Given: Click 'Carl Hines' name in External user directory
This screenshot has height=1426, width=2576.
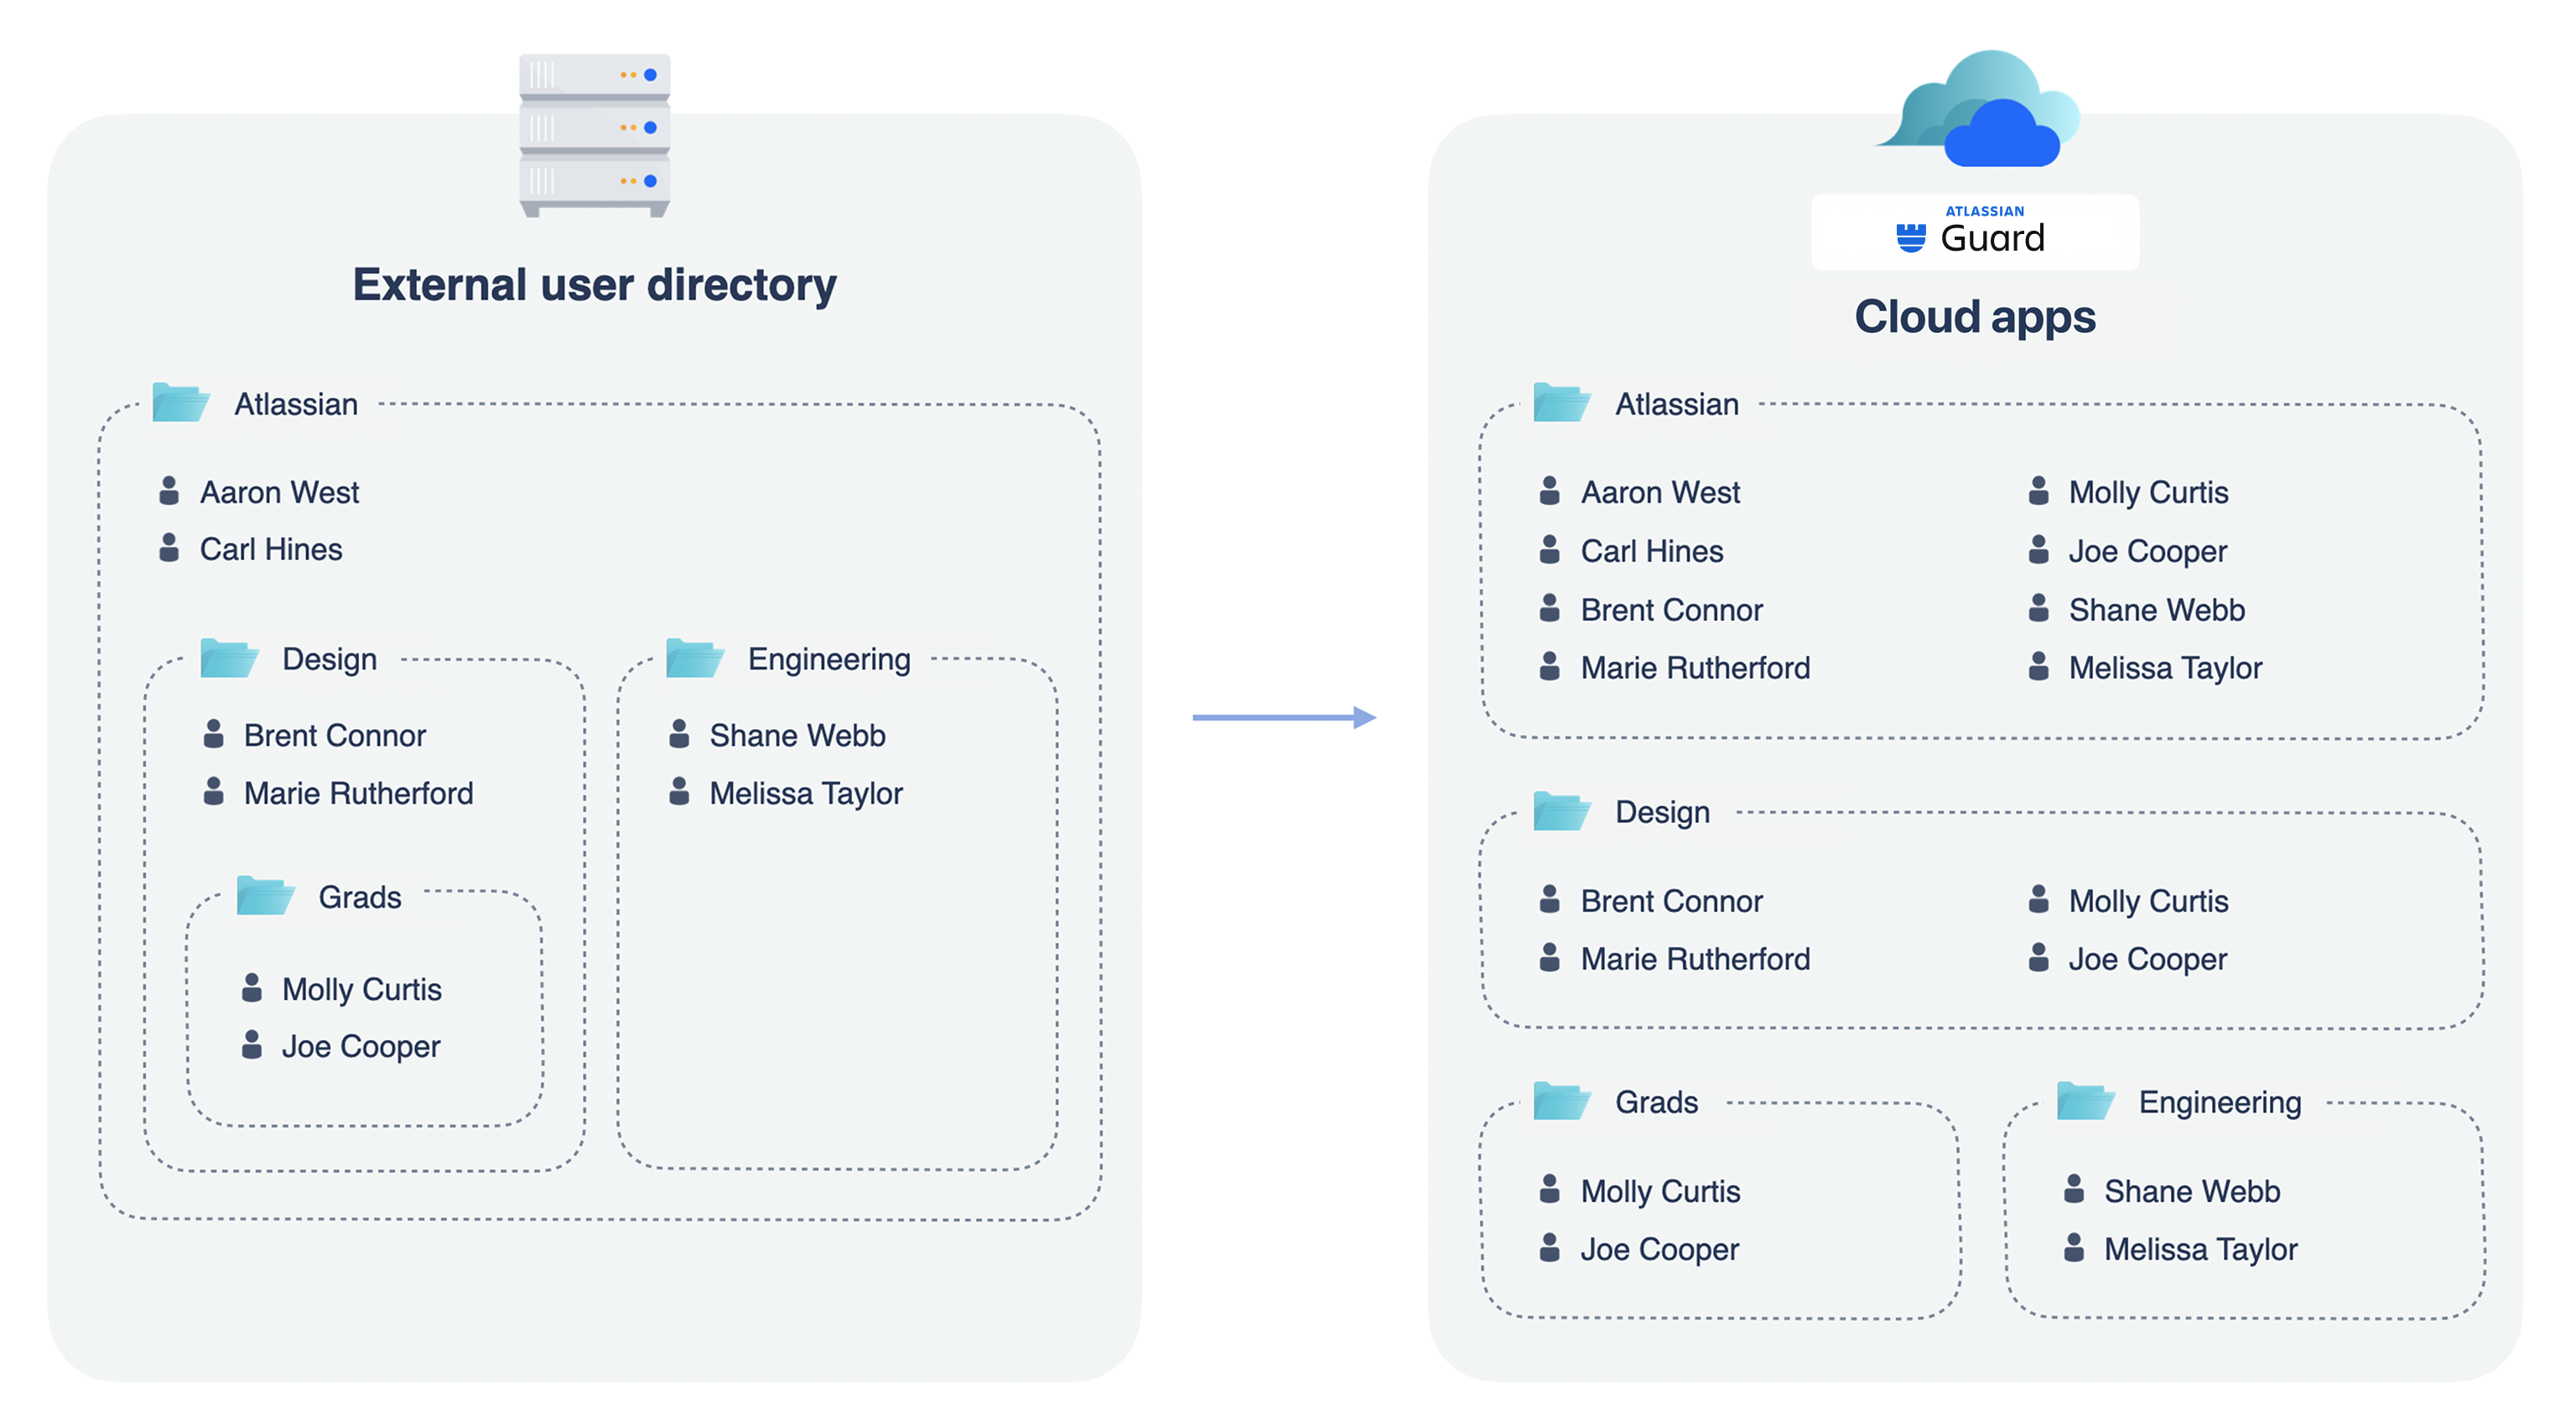Looking at the screenshot, I should [271, 549].
